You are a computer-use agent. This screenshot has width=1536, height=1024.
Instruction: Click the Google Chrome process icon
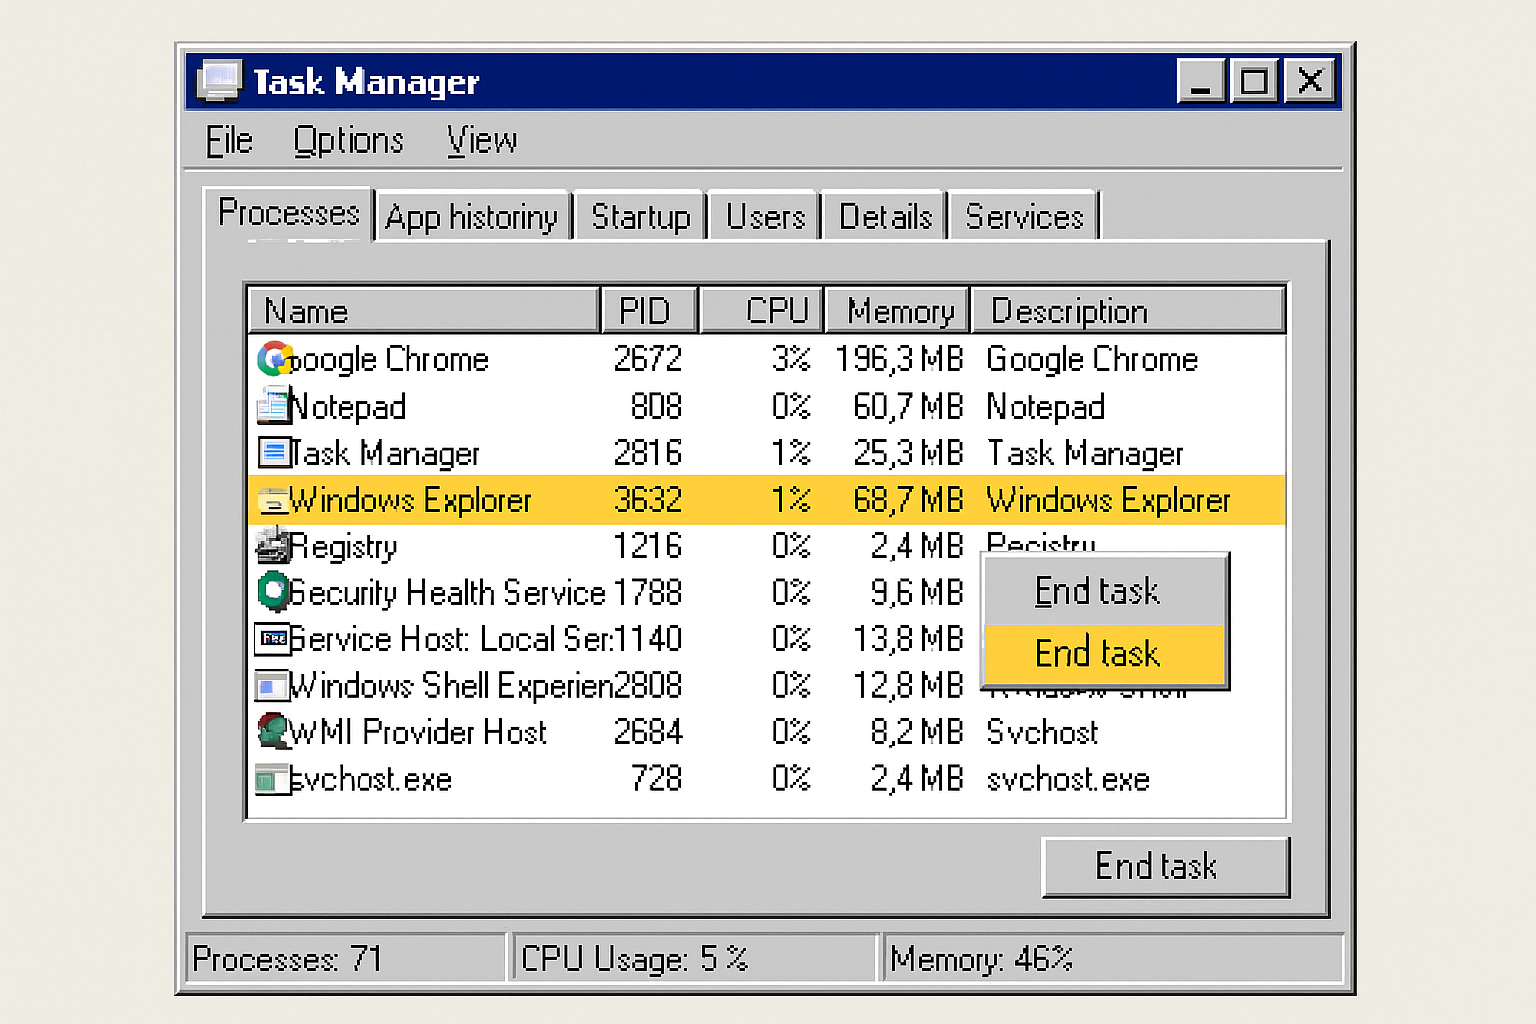click(273, 359)
